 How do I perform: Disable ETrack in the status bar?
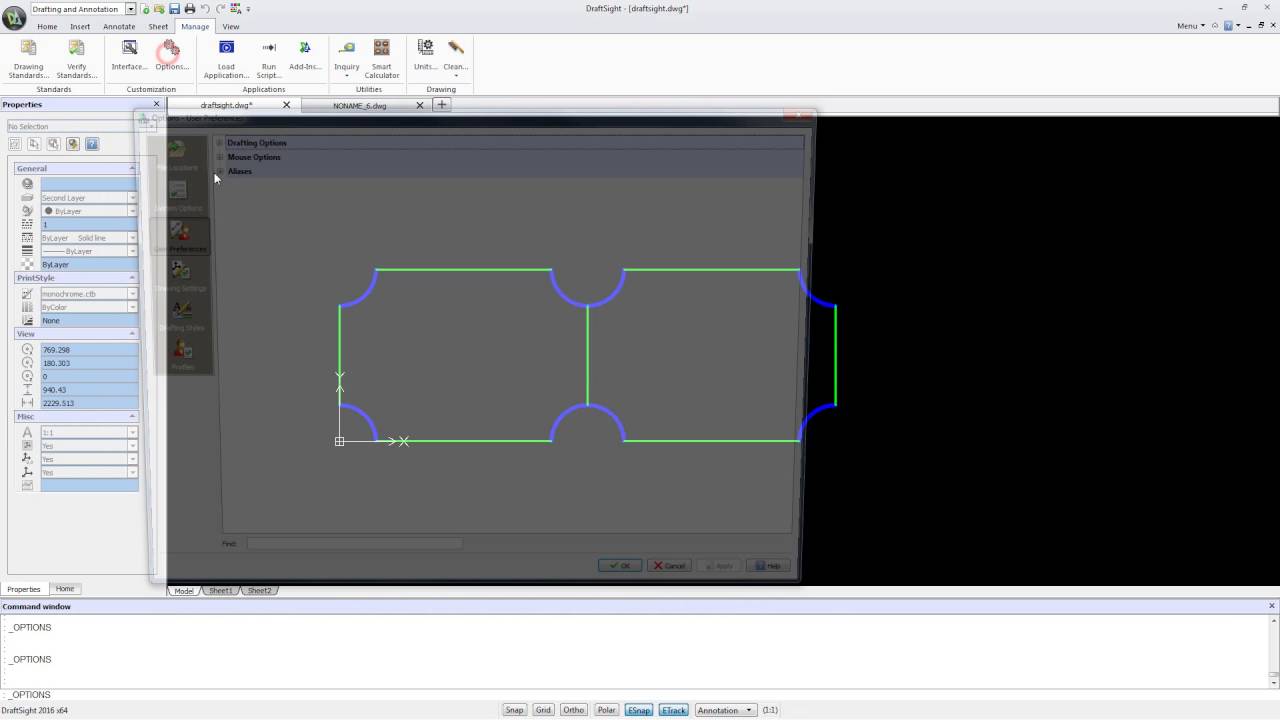pyautogui.click(x=674, y=710)
